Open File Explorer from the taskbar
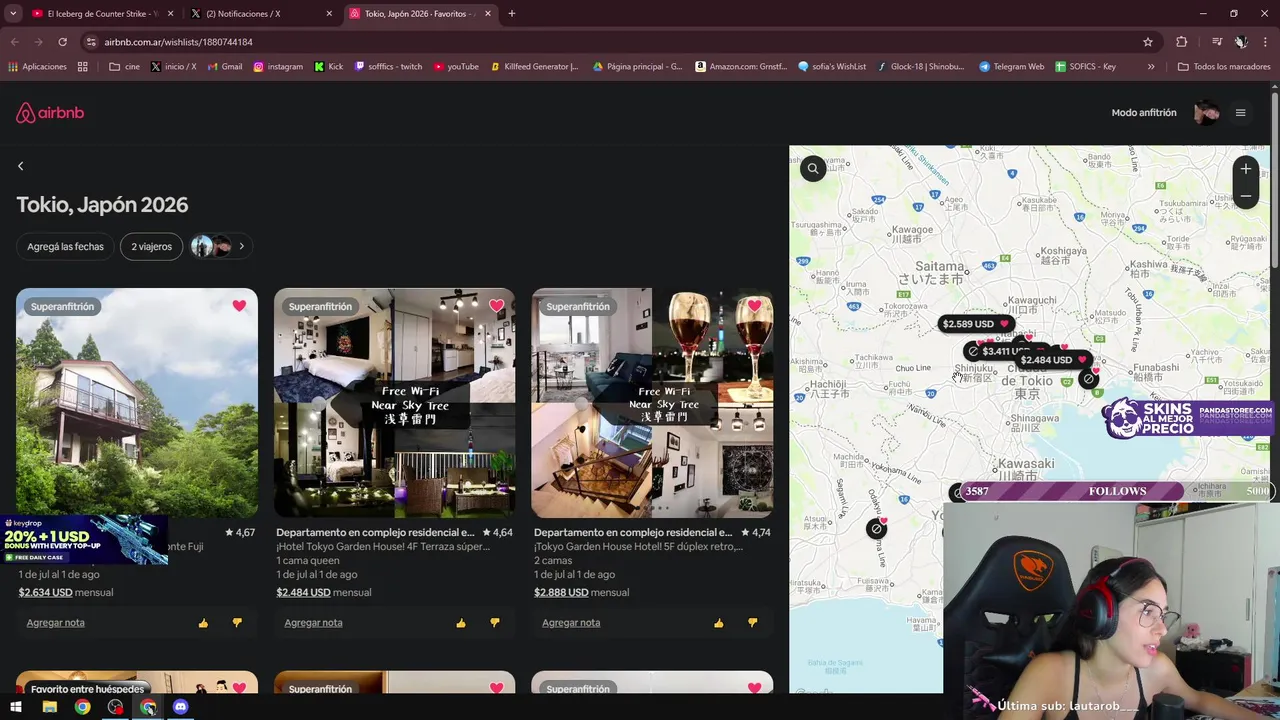Image resolution: width=1280 pixels, height=720 pixels. pyautogui.click(x=49, y=707)
